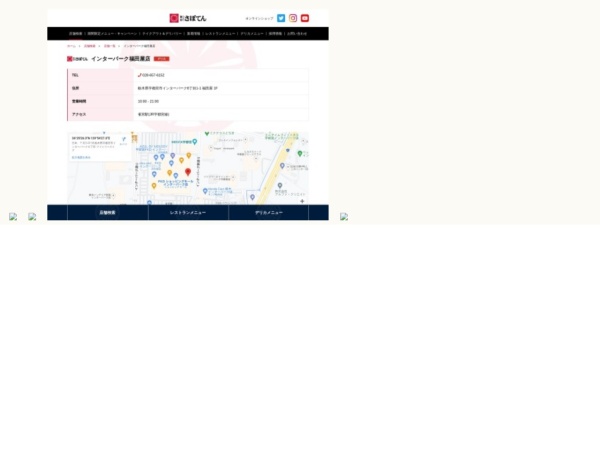Go to ホーム in the breadcrumb

[x=71, y=46]
